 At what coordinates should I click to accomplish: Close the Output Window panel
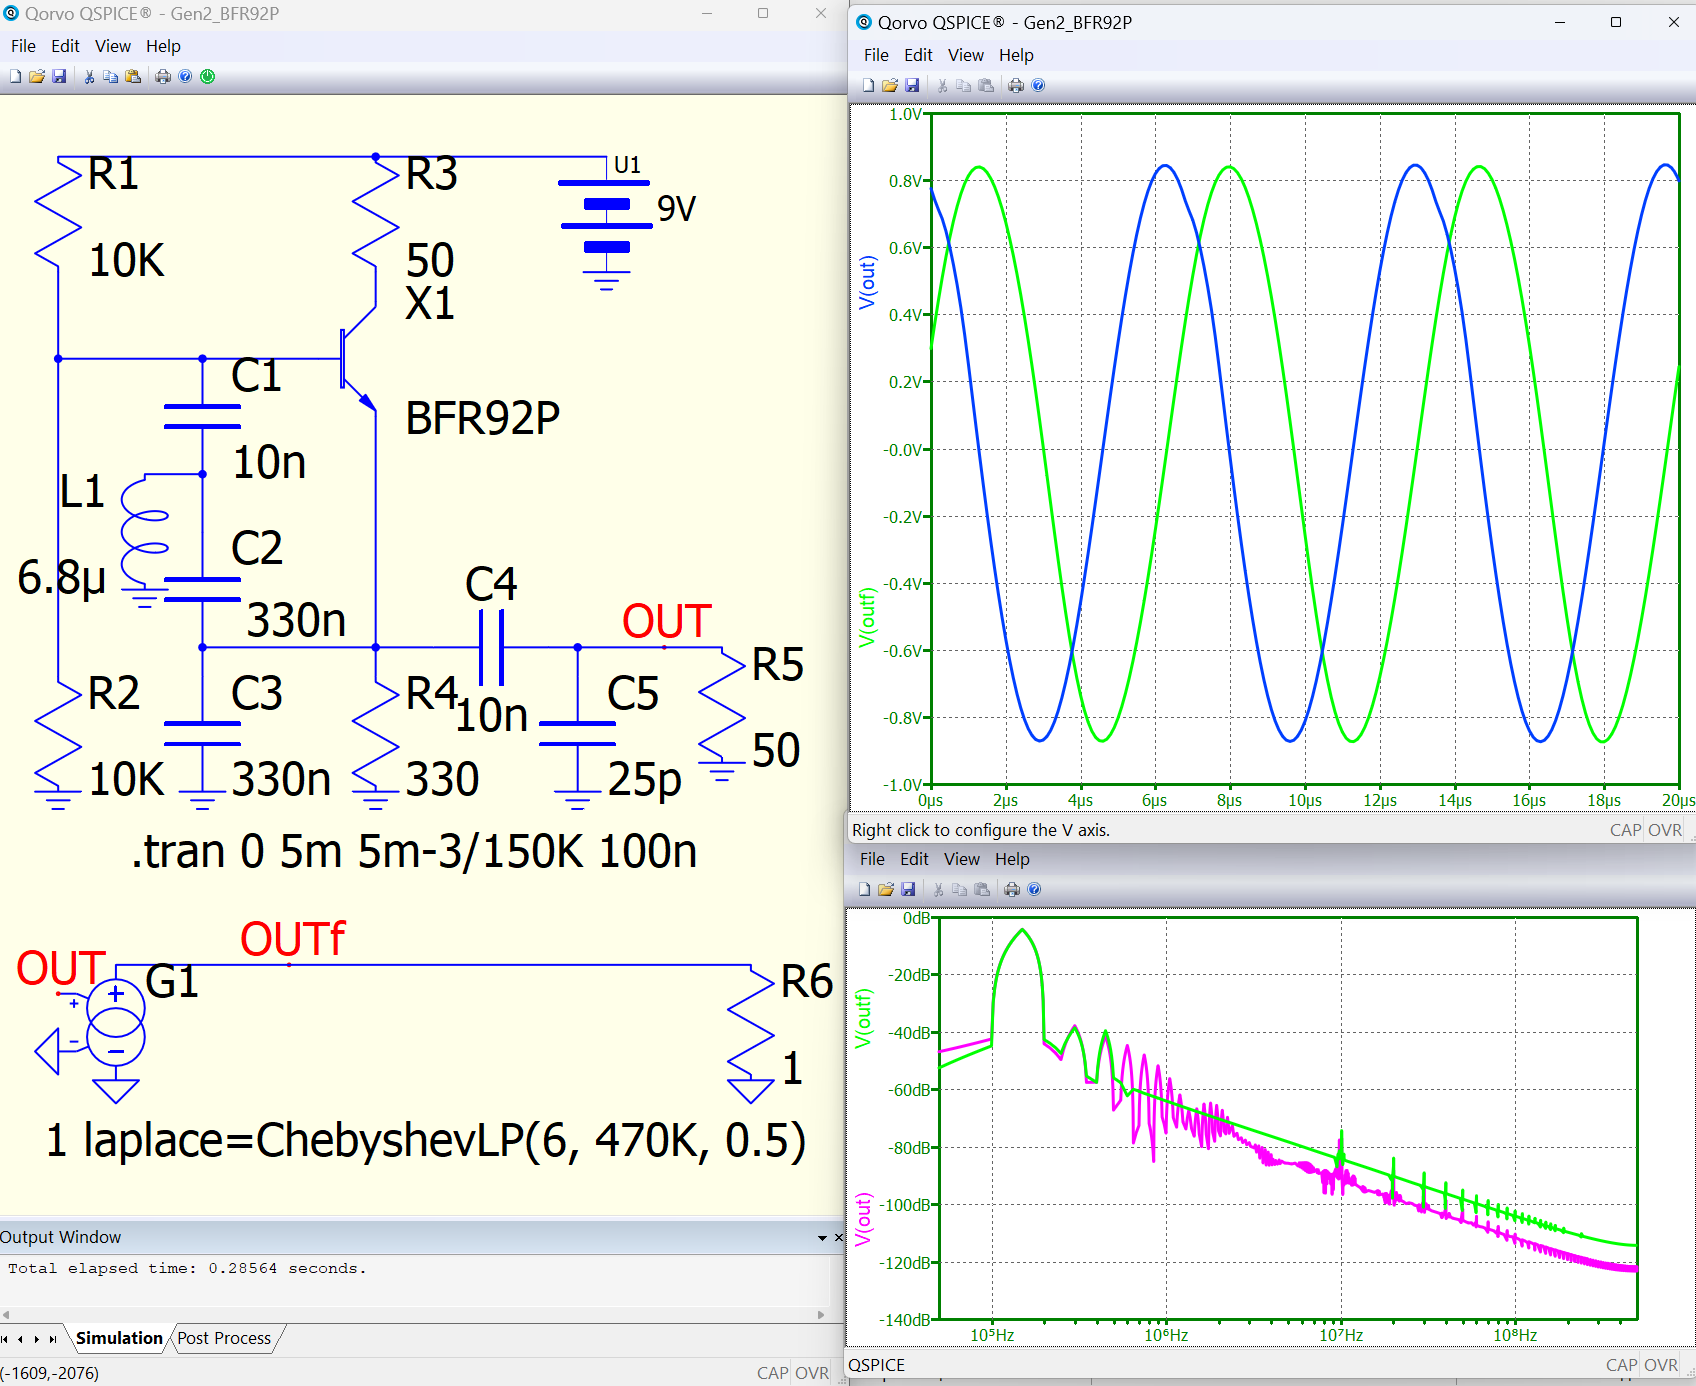839,1238
